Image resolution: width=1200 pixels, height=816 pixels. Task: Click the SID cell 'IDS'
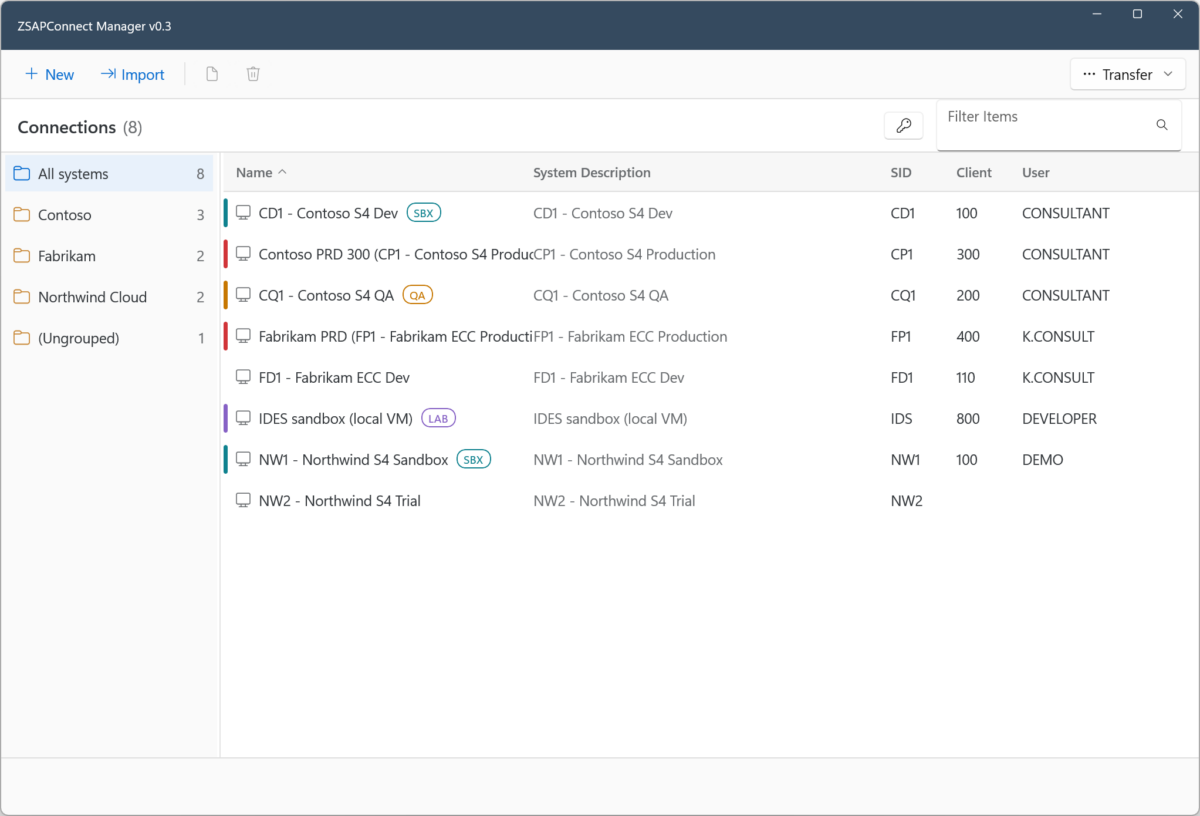pos(901,419)
